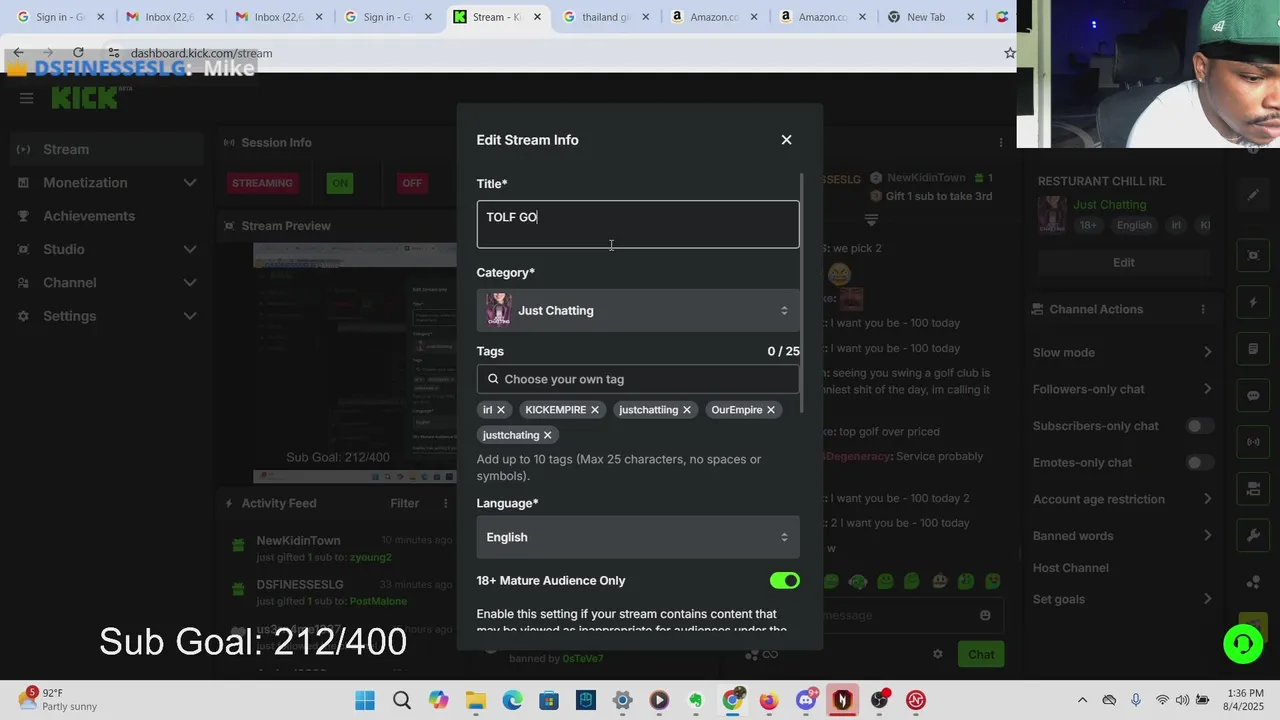1280x720 pixels.
Task: Remove the justtchating tag
Action: coord(548,435)
